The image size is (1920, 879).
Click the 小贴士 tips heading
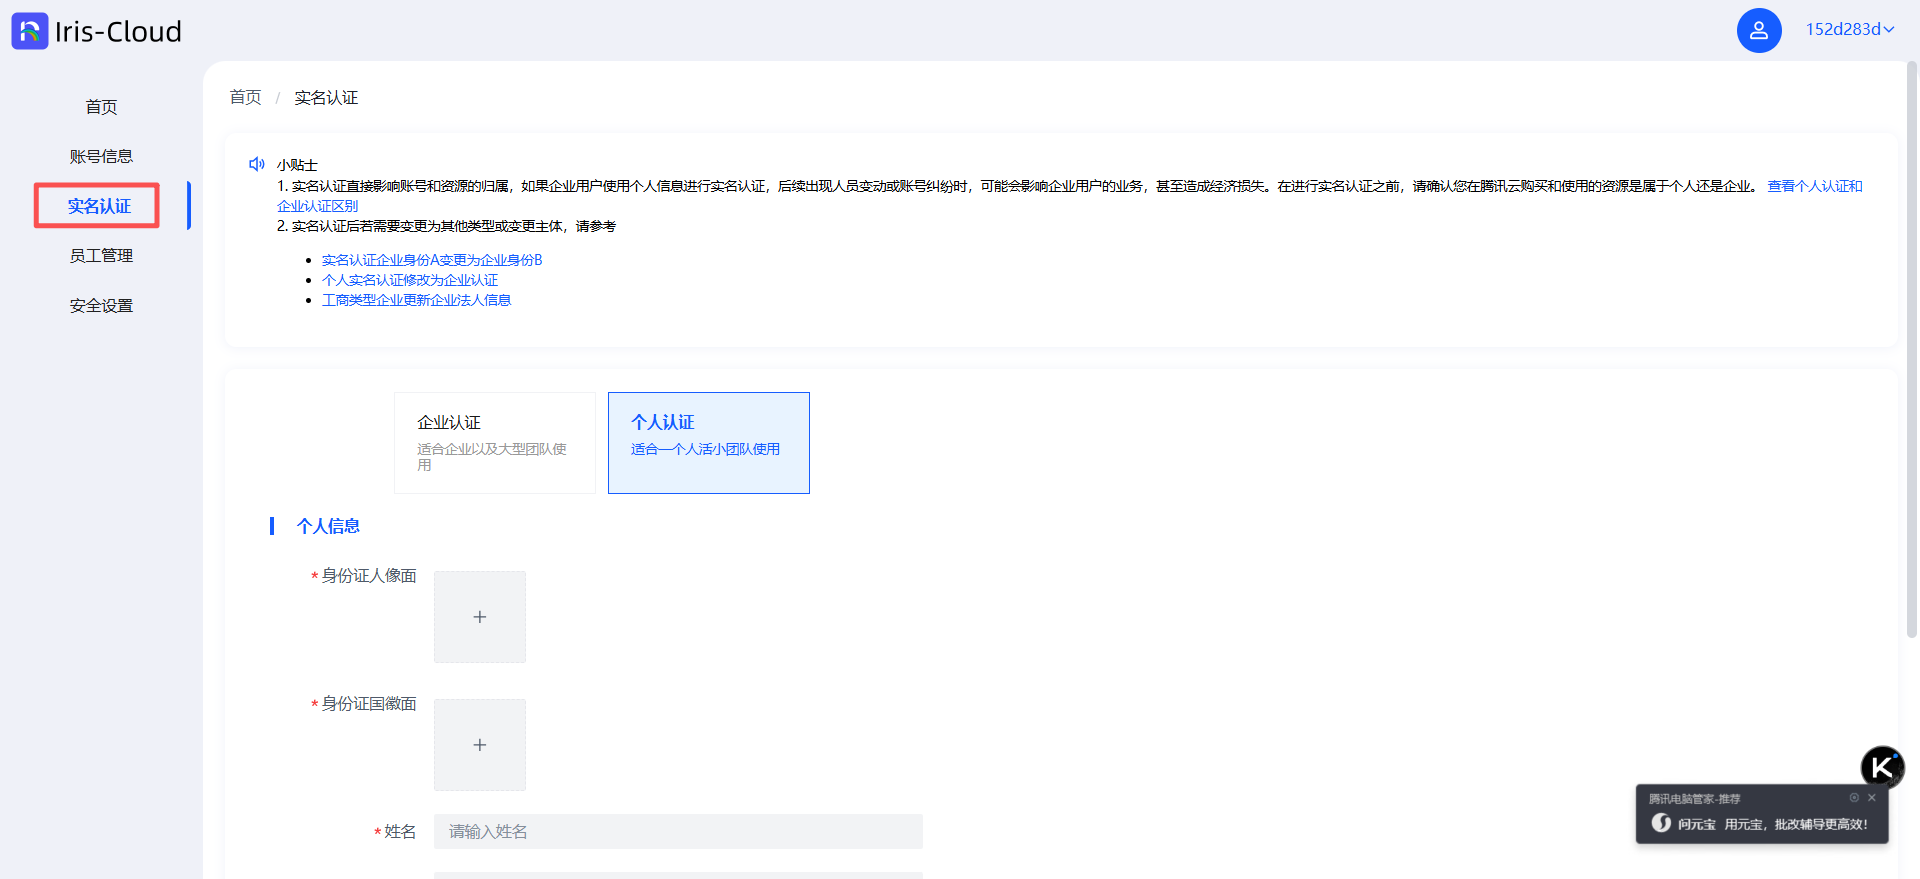pos(297,165)
